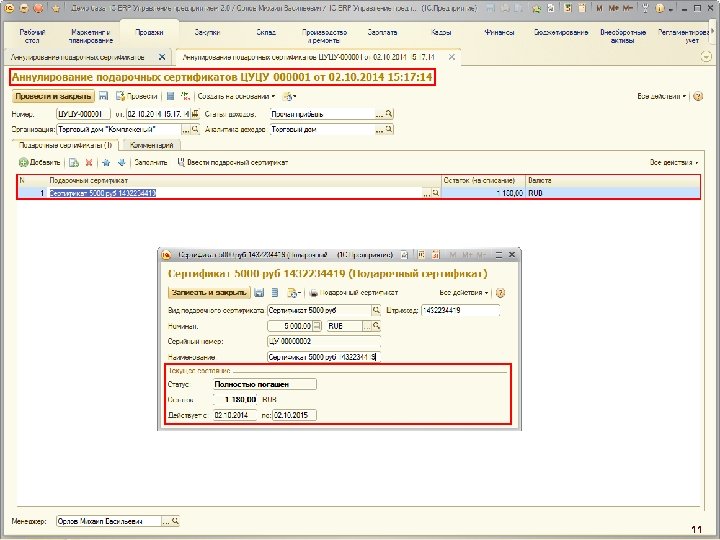This screenshot has width=720, height=540.
Task: Go to «Рабочий стол» section
Action: (32, 36)
